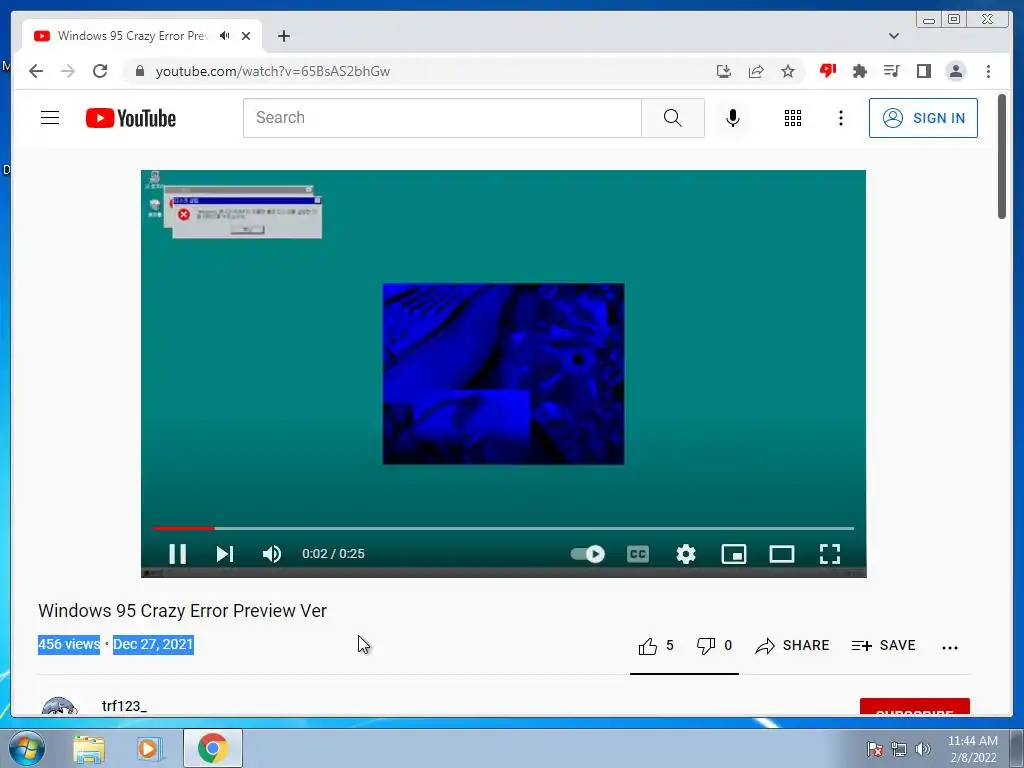Open player settings gear

(x=686, y=554)
